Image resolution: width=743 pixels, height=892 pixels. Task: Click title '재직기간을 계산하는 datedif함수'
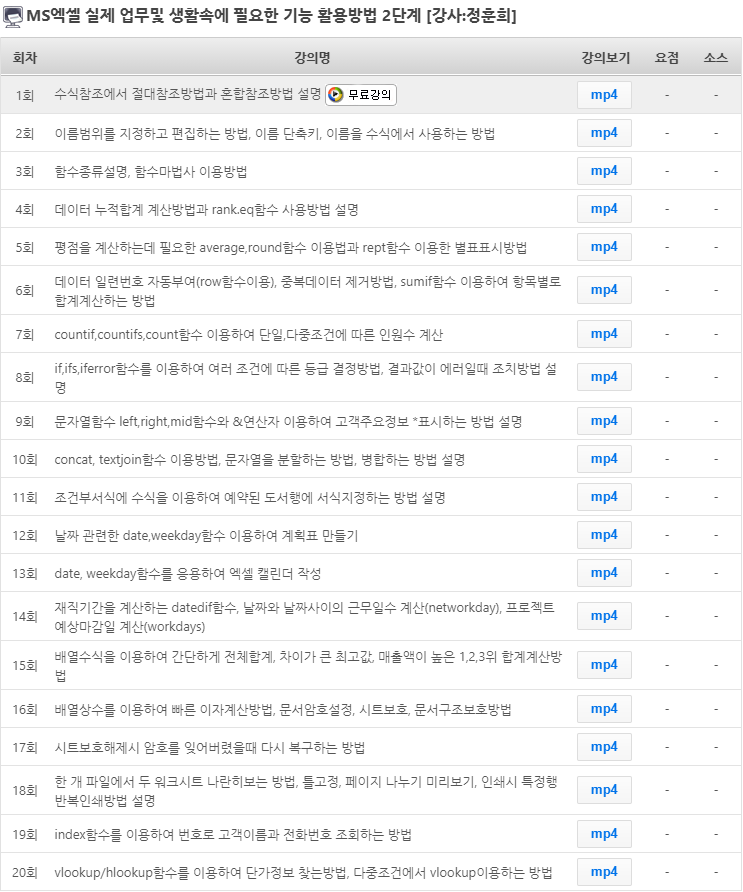click(x=304, y=617)
